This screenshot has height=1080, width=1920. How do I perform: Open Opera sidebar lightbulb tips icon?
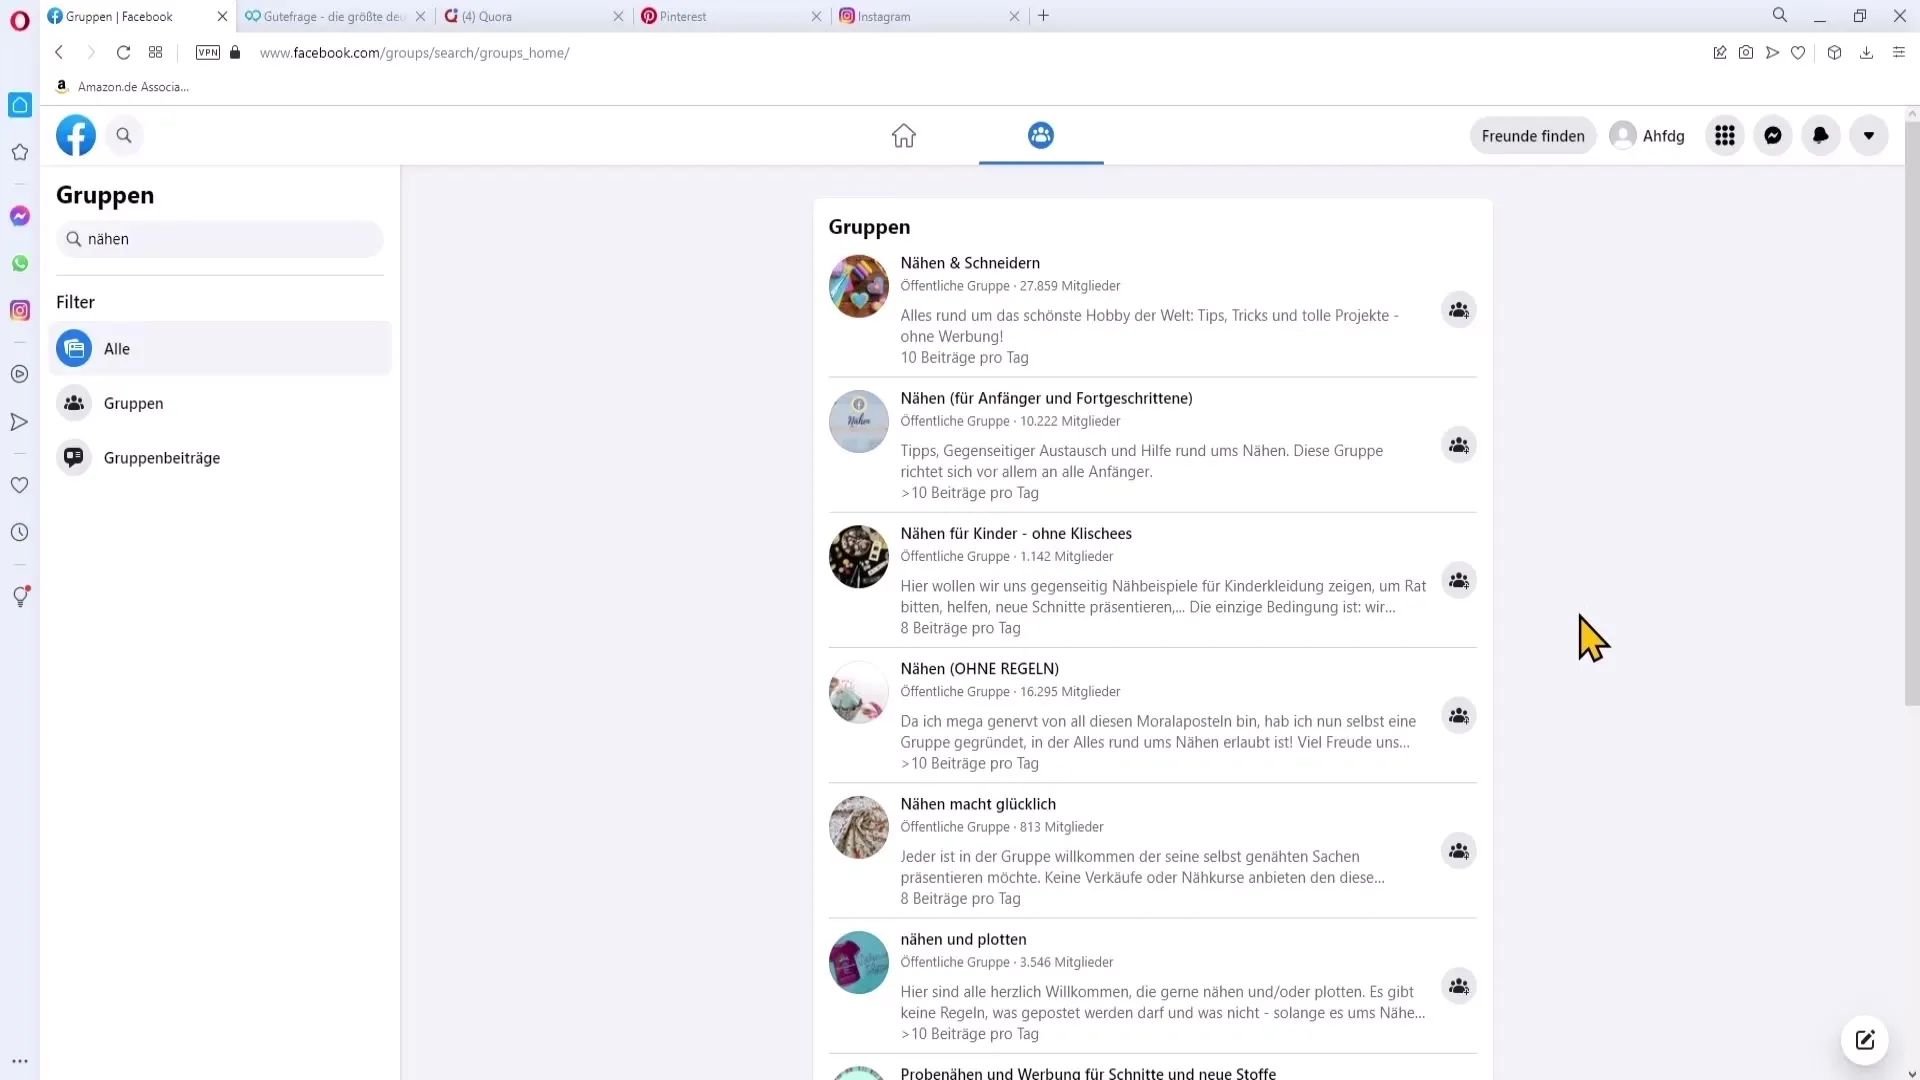point(20,597)
